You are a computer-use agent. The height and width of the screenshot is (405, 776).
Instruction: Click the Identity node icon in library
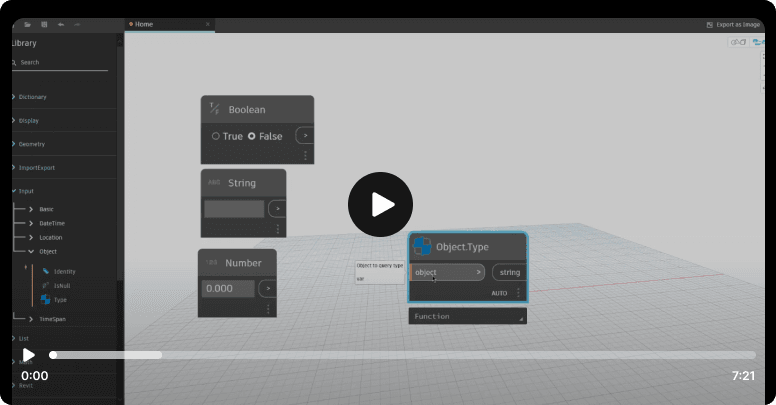[46, 271]
